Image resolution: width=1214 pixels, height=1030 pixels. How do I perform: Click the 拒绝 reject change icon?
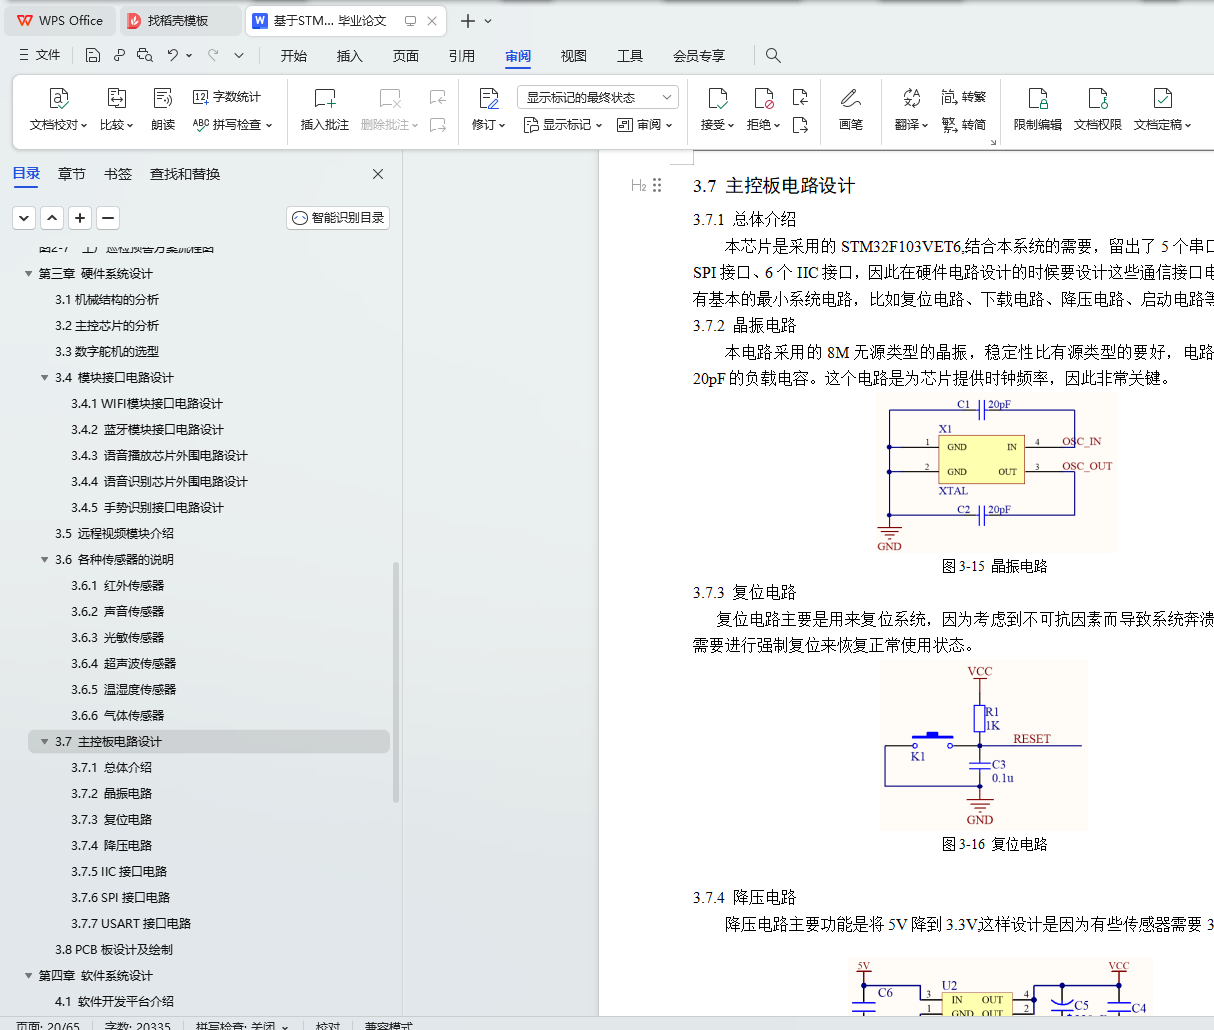coord(764,98)
